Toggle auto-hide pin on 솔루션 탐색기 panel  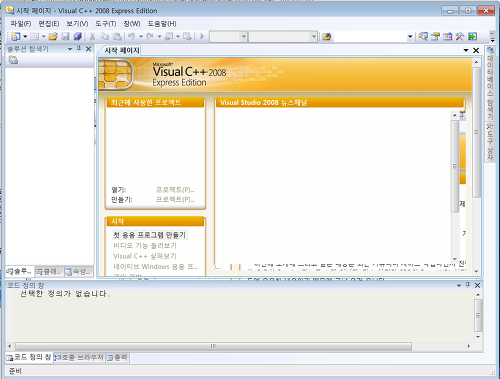point(79,49)
